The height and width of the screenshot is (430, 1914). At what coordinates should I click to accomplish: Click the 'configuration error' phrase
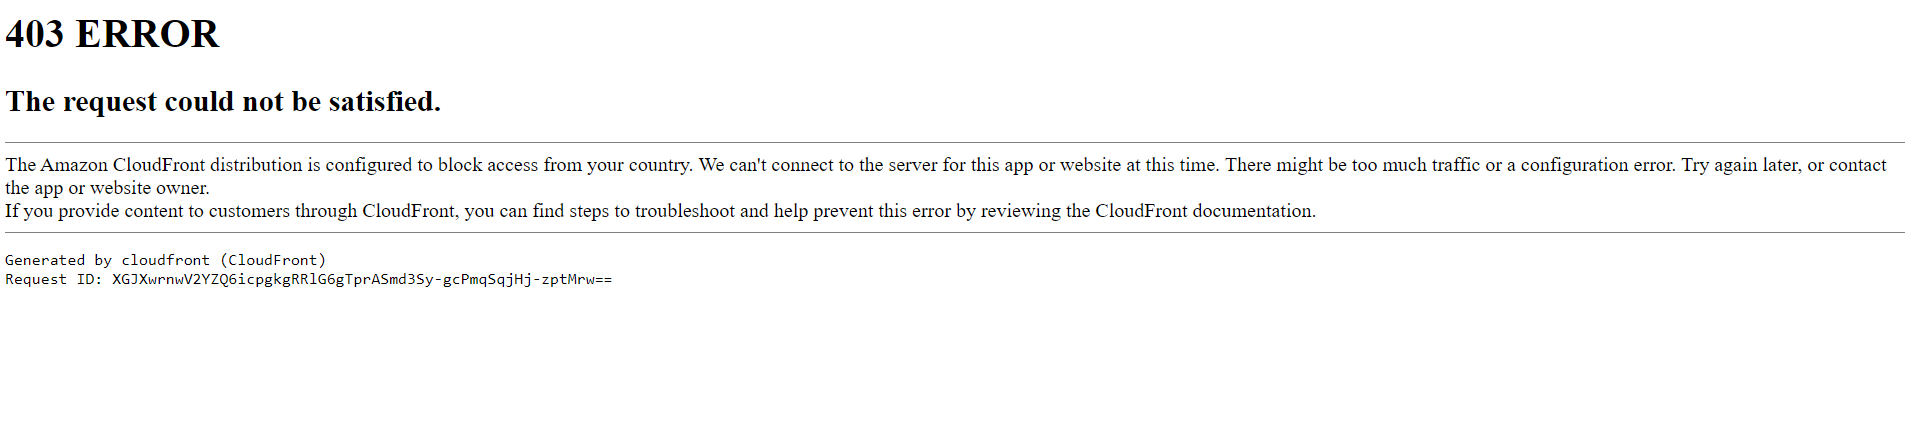[1598, 165]
